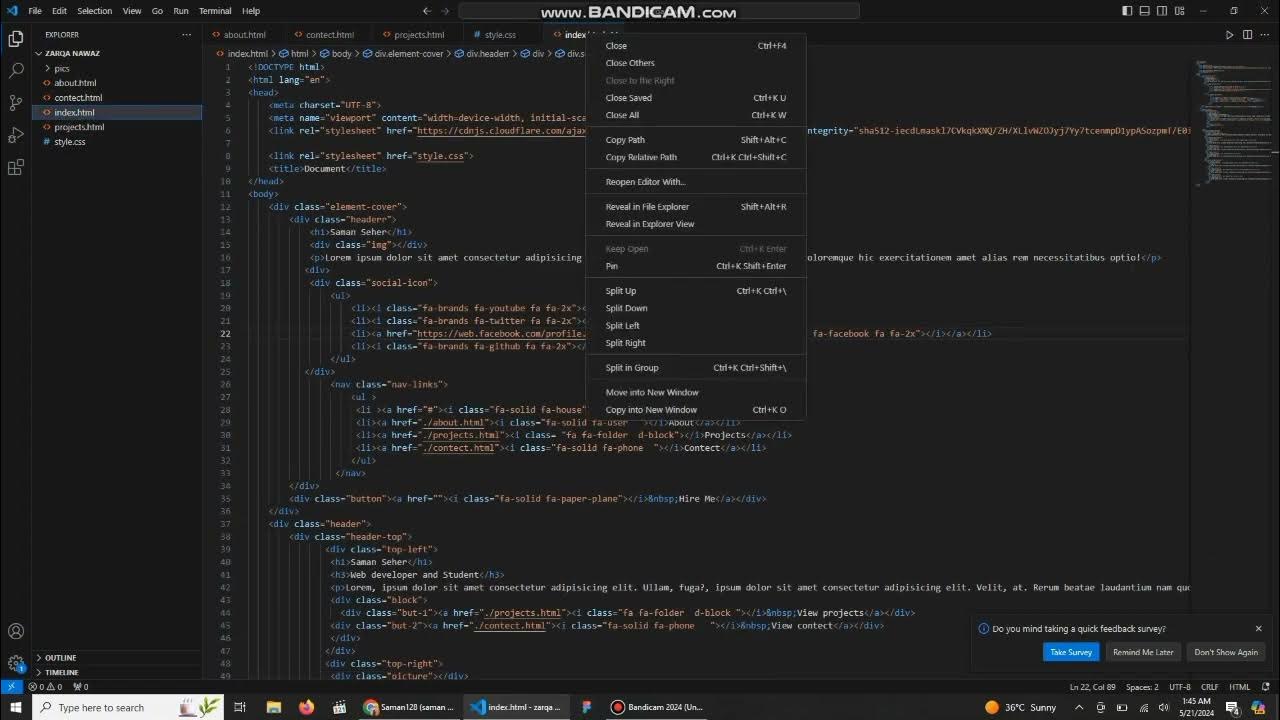This screenshot has height=720, width=1280.
Task: Open the Manage gear icon
Action: (15, 663)
